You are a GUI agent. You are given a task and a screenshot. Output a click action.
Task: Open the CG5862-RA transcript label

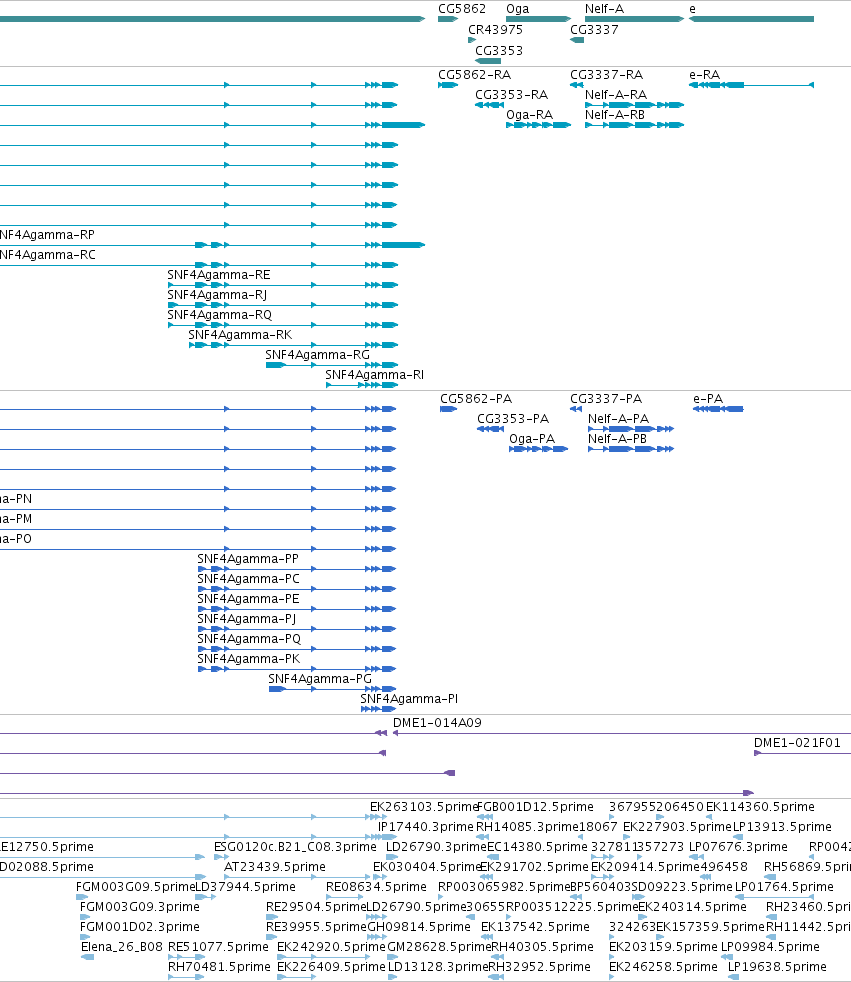coord(475,75)
